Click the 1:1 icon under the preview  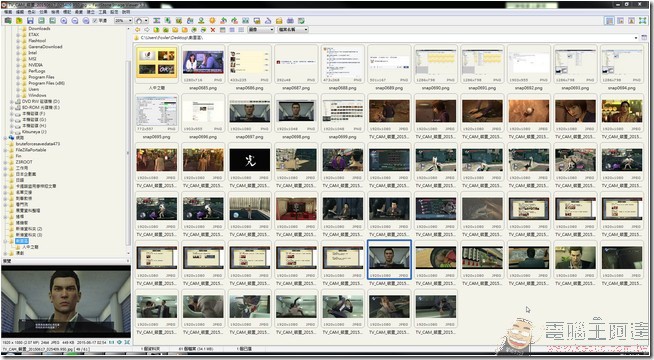pyautogui.click(x=112, y=342)
